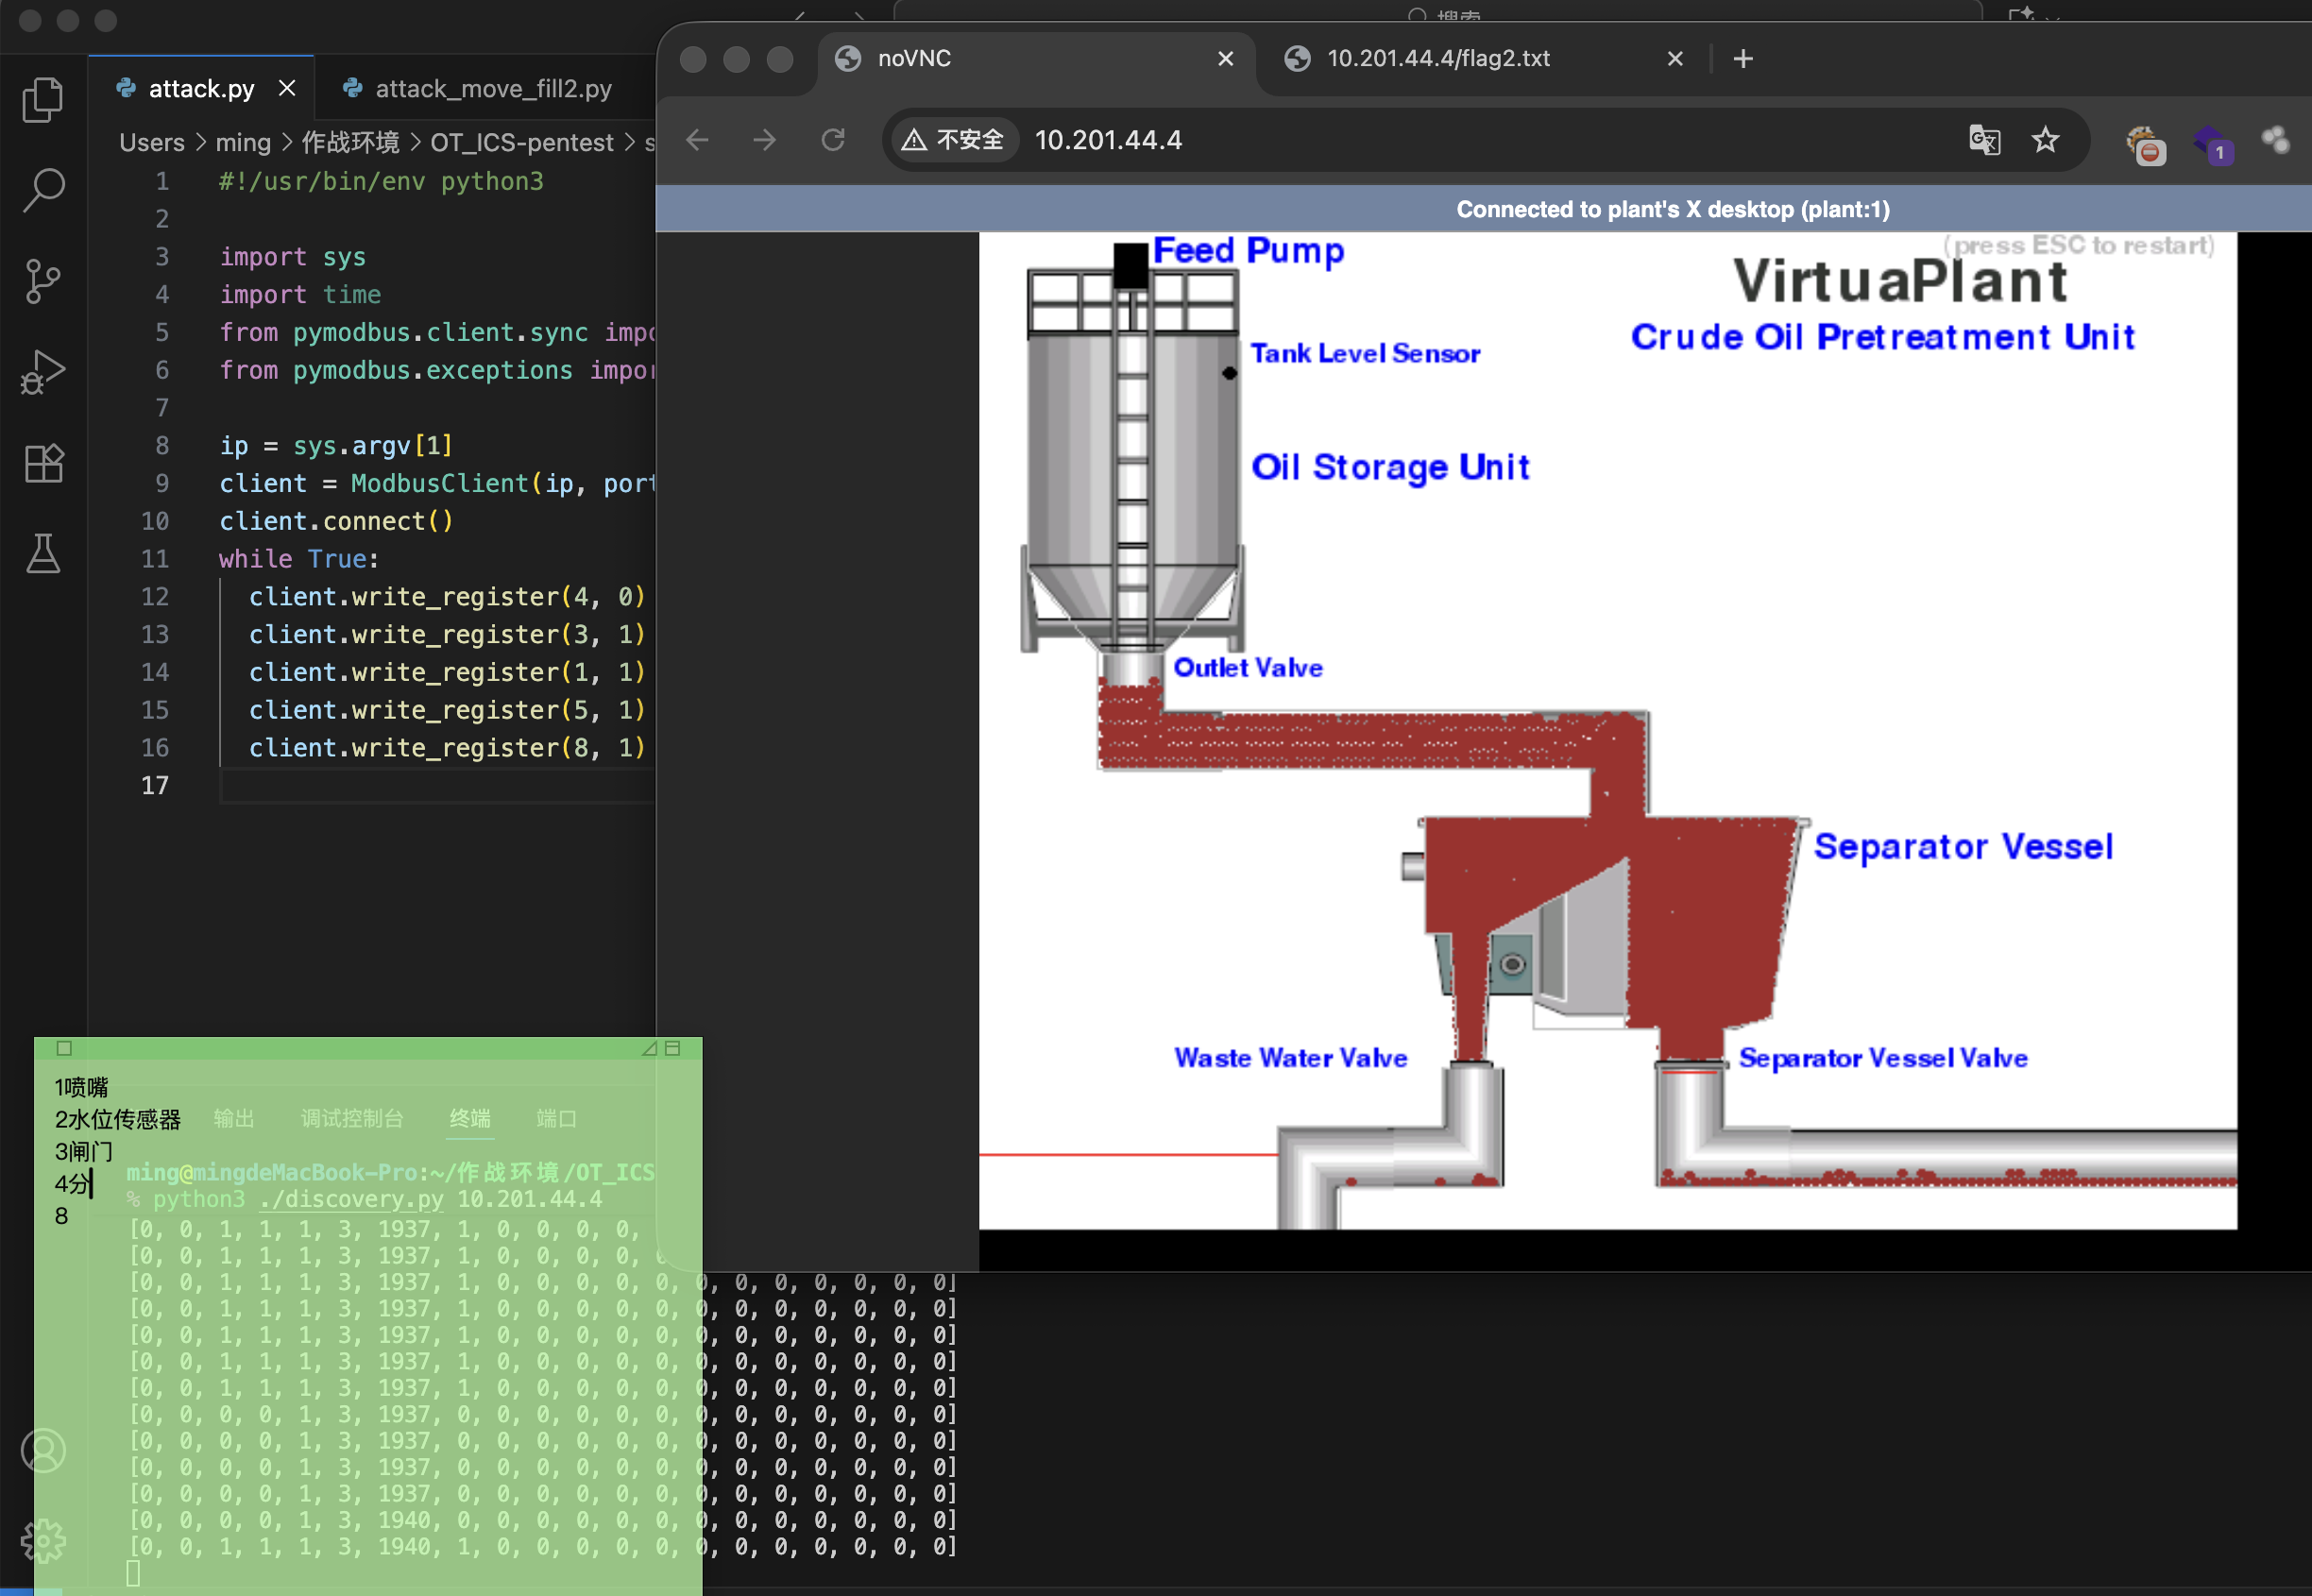Screen dimensions: 2312x1596
Task: Click the Feed Pump label in VirtuaPlant
Action: click(x=1248, y=250)
